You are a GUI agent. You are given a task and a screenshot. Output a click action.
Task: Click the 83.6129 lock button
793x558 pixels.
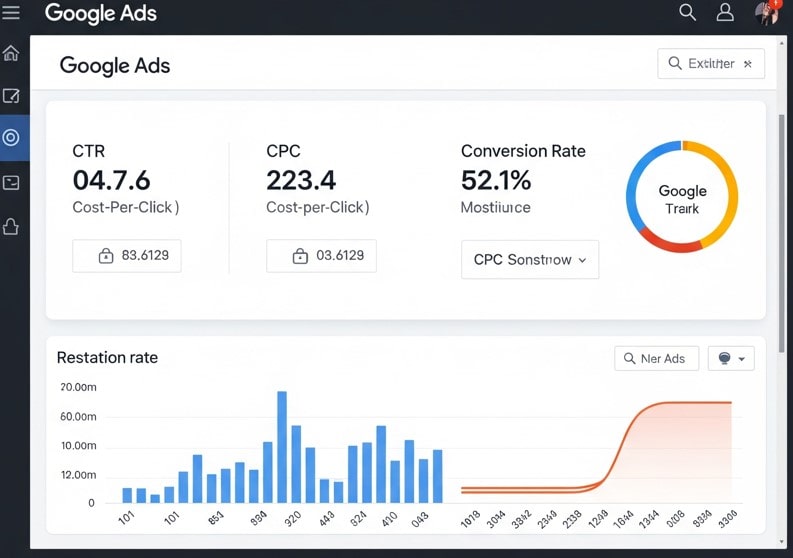[126, 255]
